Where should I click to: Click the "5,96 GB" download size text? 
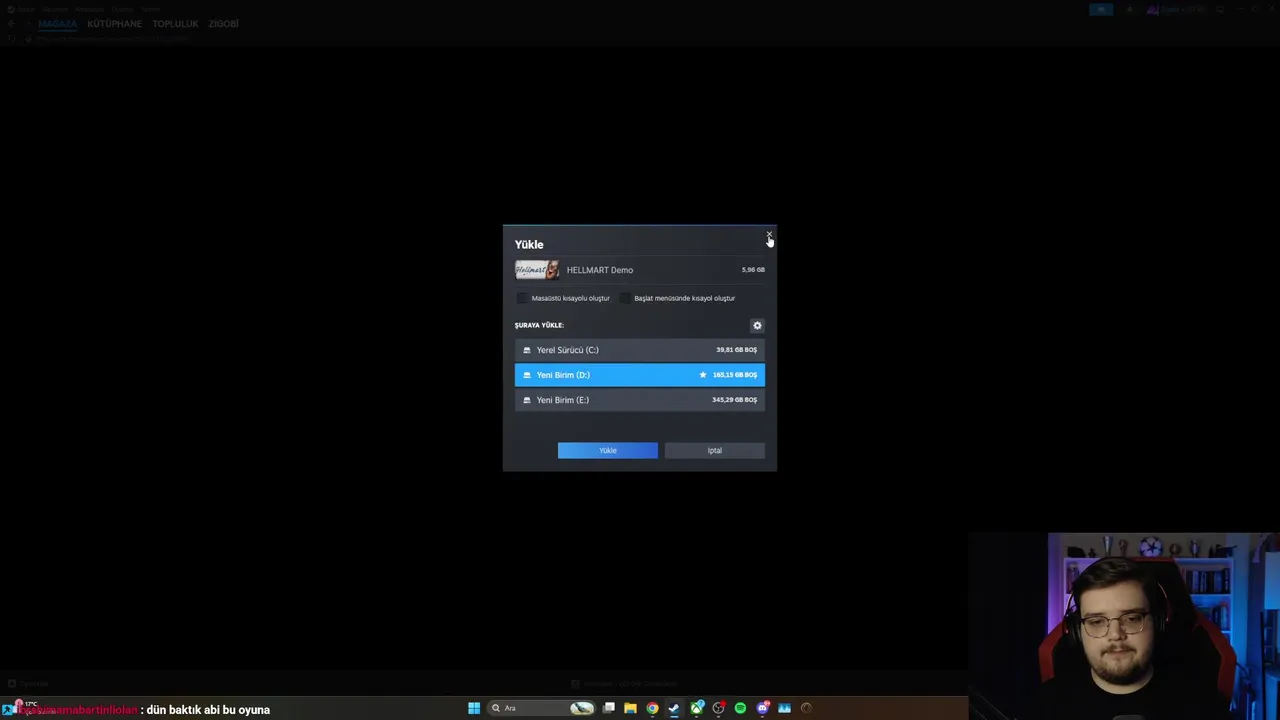tap(753, 270)
